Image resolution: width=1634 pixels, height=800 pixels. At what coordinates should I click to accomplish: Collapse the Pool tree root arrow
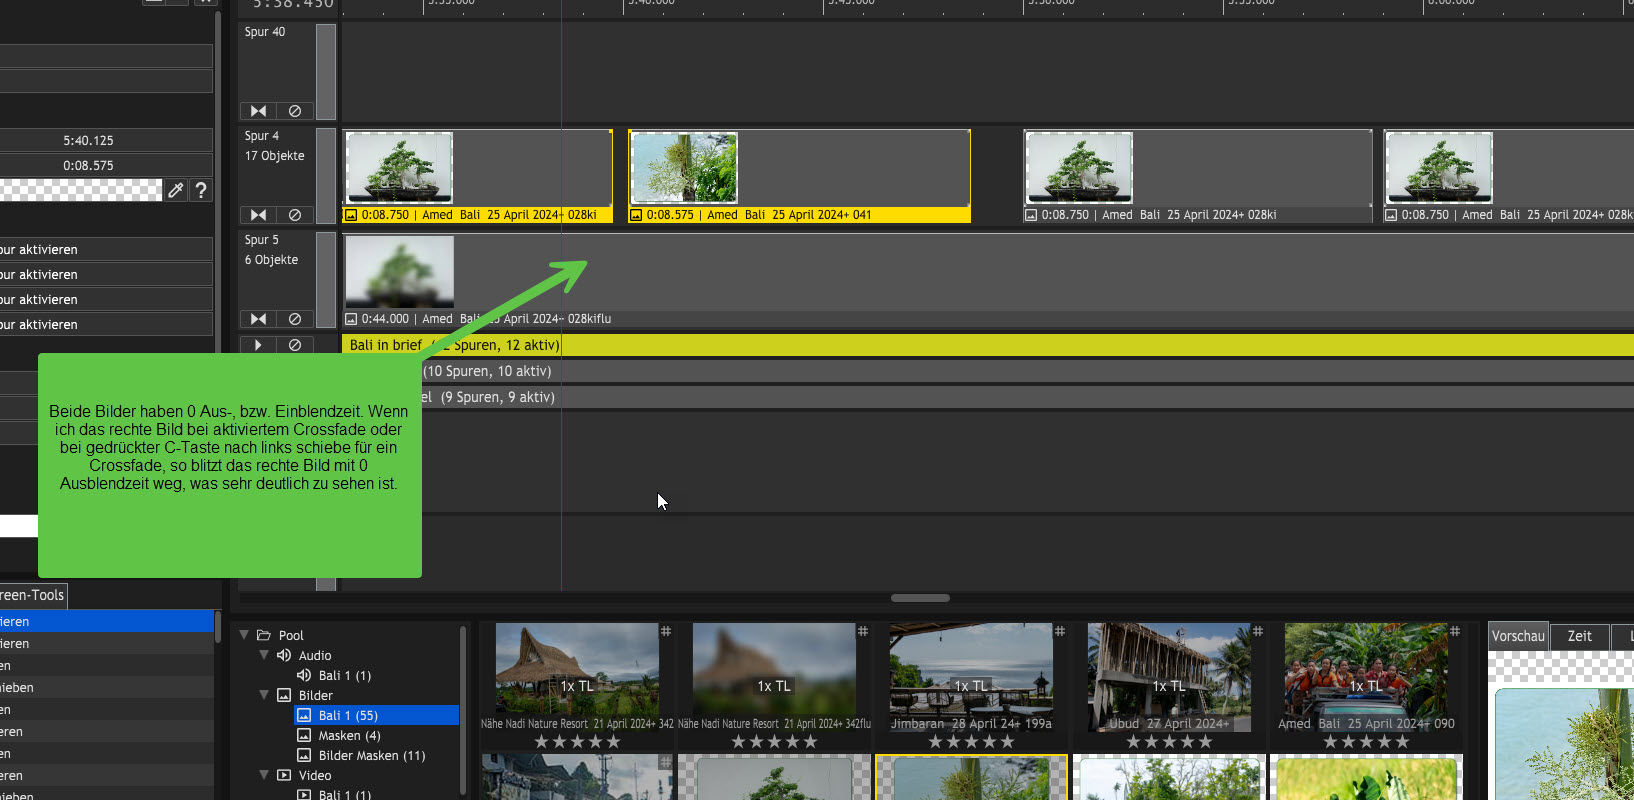[x=244, y=635]
